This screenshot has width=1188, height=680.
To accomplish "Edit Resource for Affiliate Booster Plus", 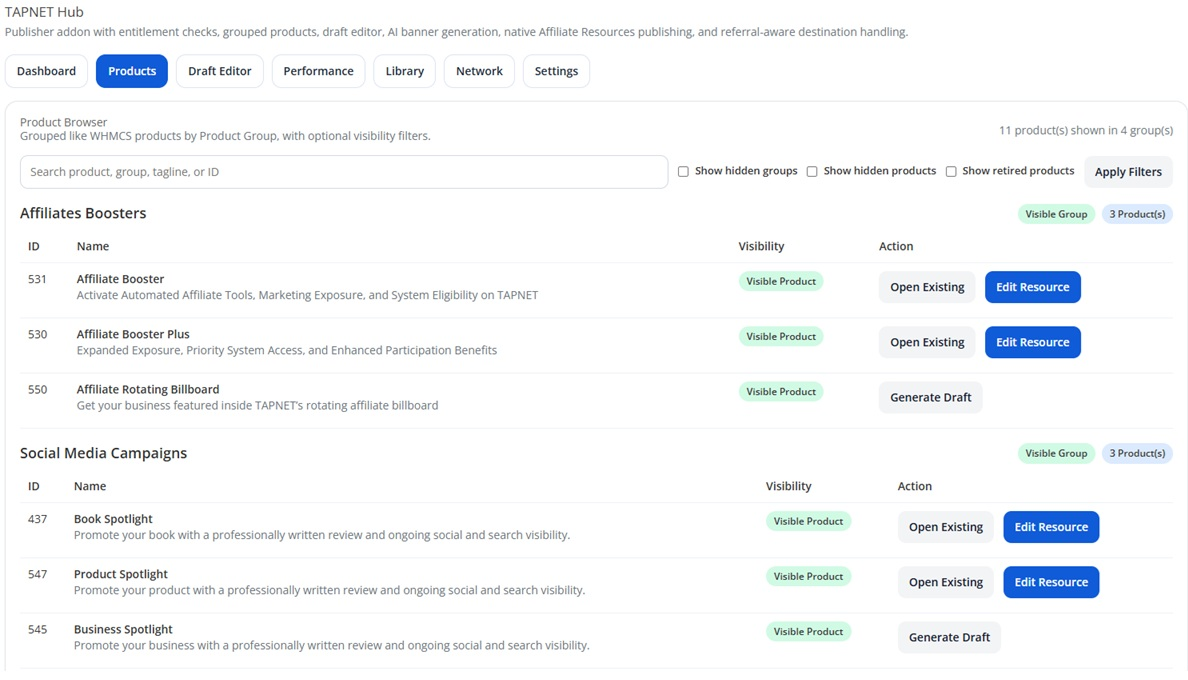I will click(x=1032, y=342).
